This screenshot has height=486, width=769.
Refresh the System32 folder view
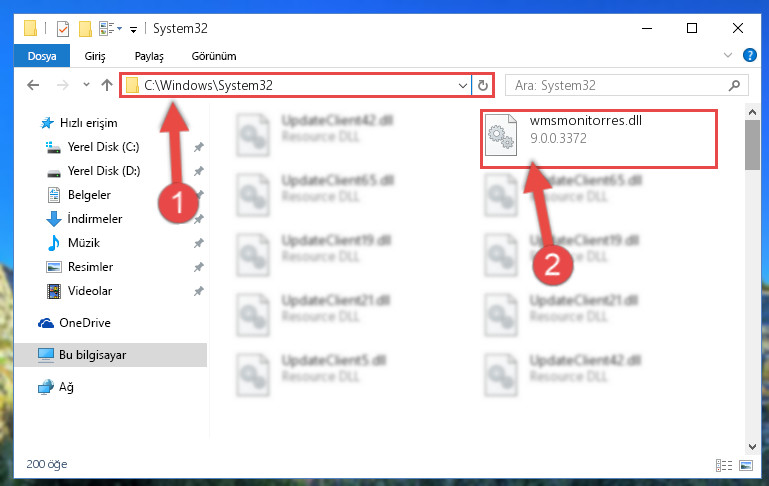click(483, 85)
